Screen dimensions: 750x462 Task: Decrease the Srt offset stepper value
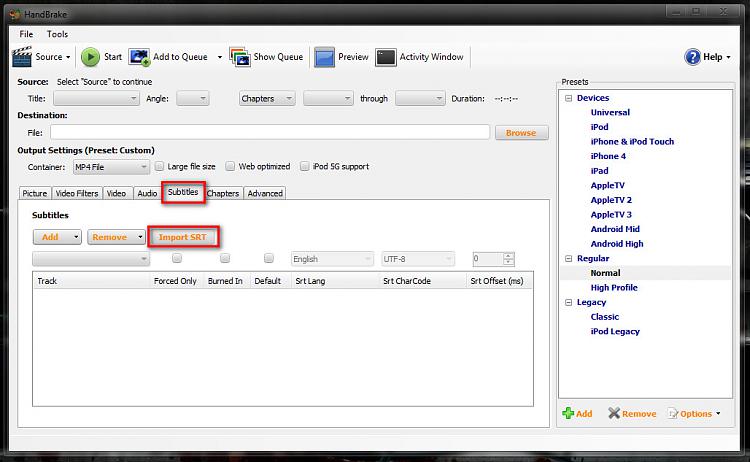coord(509,262)
